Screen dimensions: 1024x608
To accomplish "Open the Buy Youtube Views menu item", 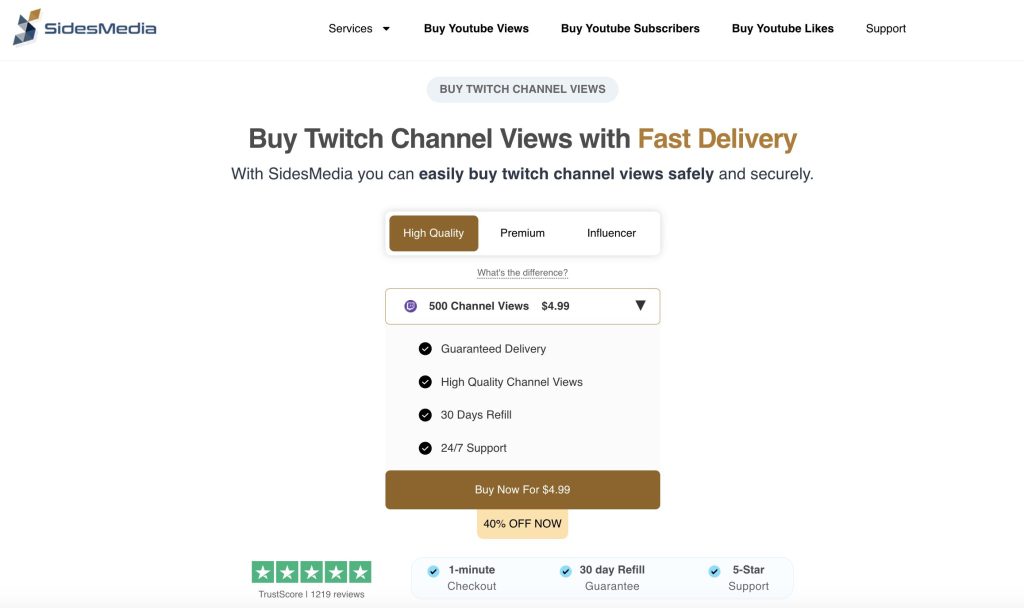I will (x=476, y=28).
